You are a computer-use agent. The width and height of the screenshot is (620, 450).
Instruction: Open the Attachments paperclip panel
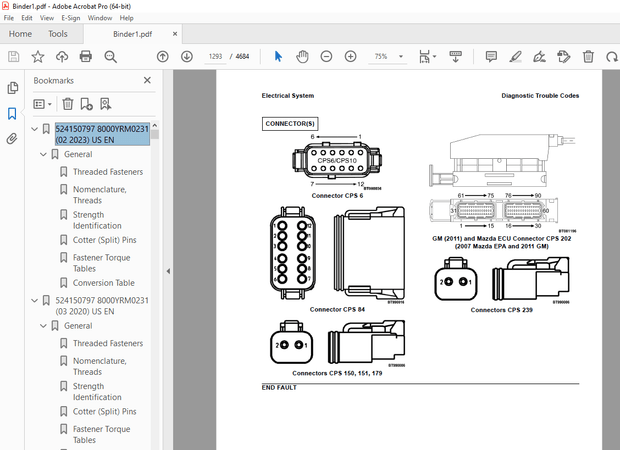pos(13,138)
